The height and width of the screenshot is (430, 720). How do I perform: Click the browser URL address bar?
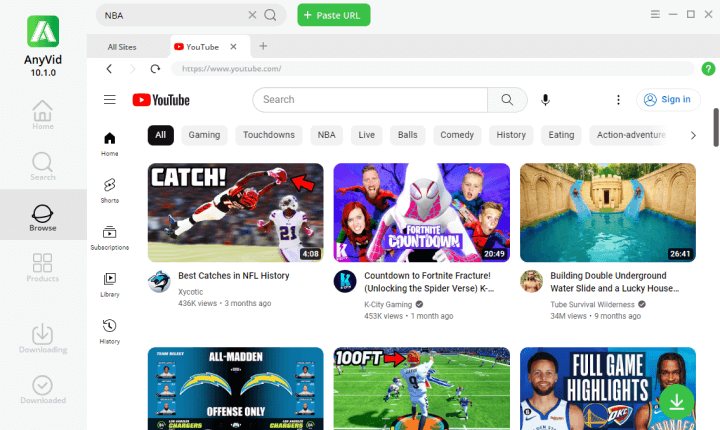pos(433,69)
